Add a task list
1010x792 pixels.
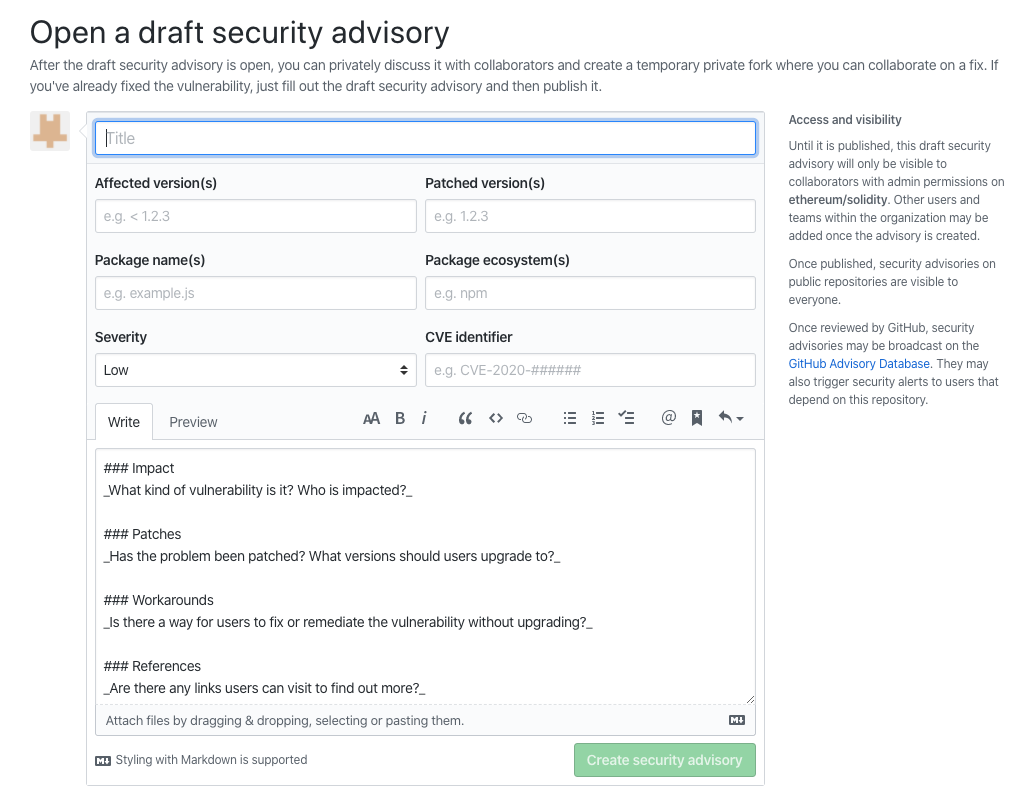(626, 418)
